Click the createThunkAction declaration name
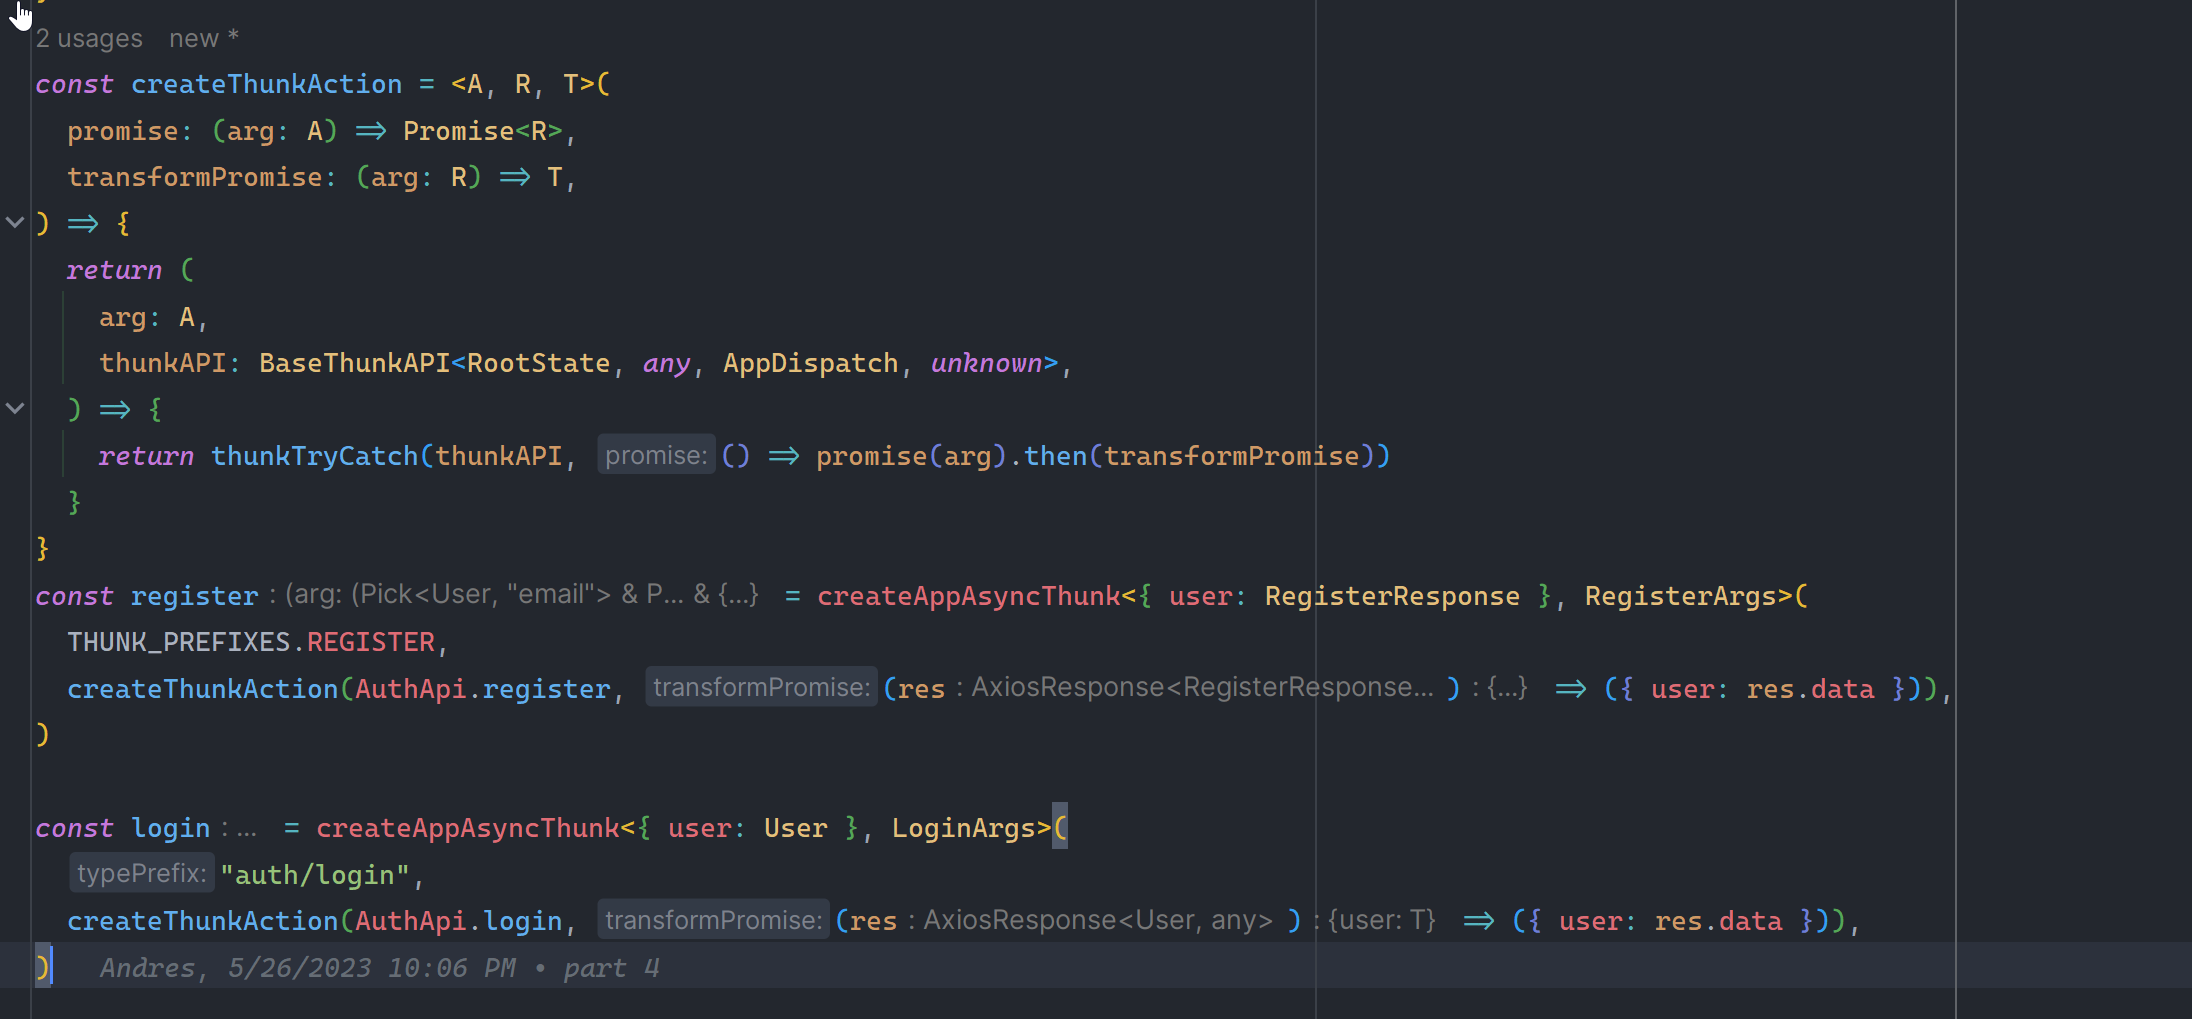 tap(266, 84)
